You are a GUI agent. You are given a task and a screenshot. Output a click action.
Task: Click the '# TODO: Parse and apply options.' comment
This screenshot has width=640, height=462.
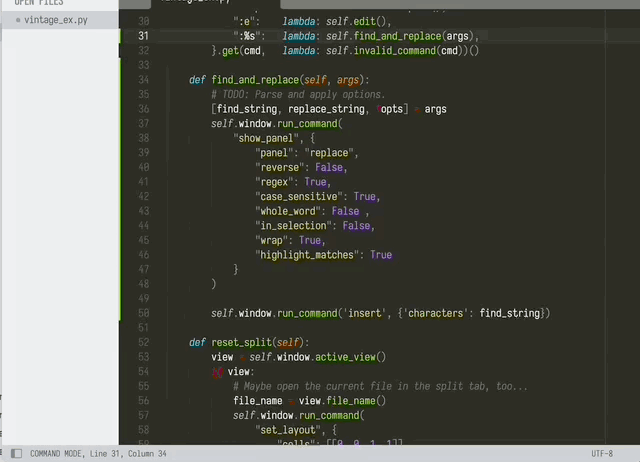[x=298, y=94]
